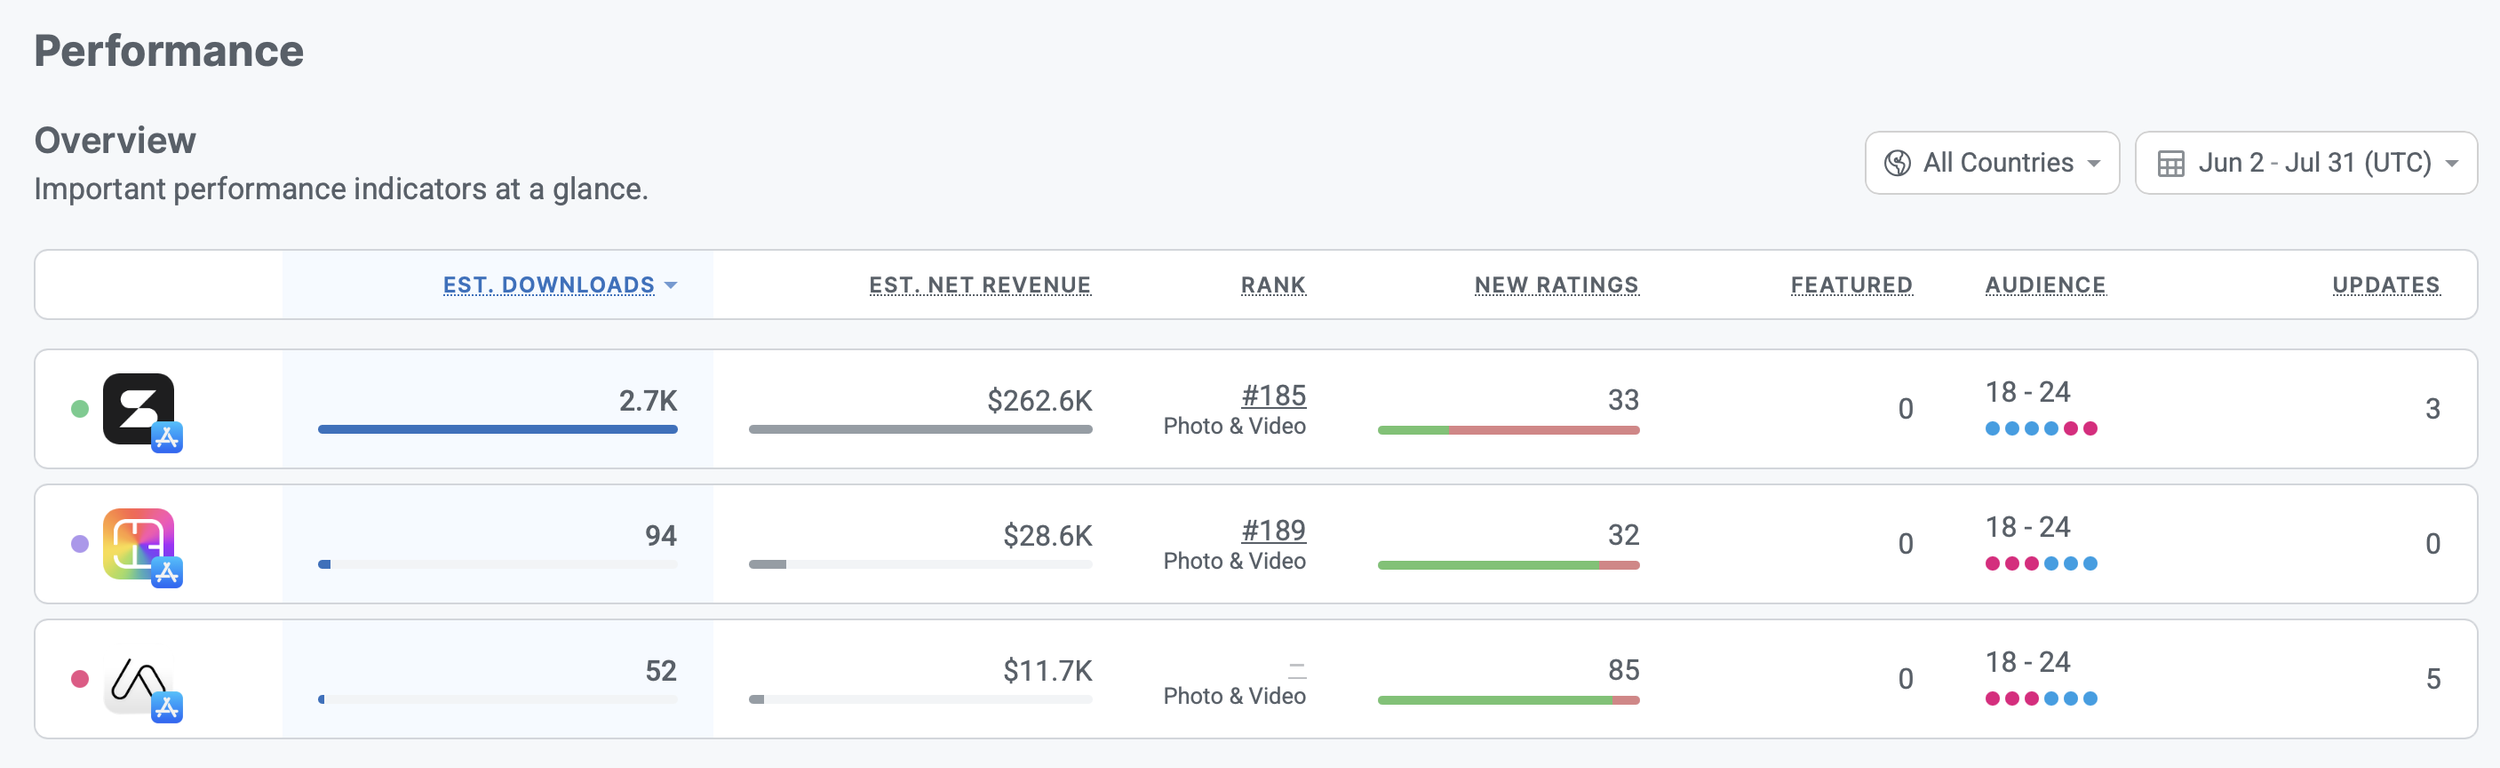This screenshot has height=768, width=2500.
Task: Sort the table by the Rank header
Action: click(1273, 285)
